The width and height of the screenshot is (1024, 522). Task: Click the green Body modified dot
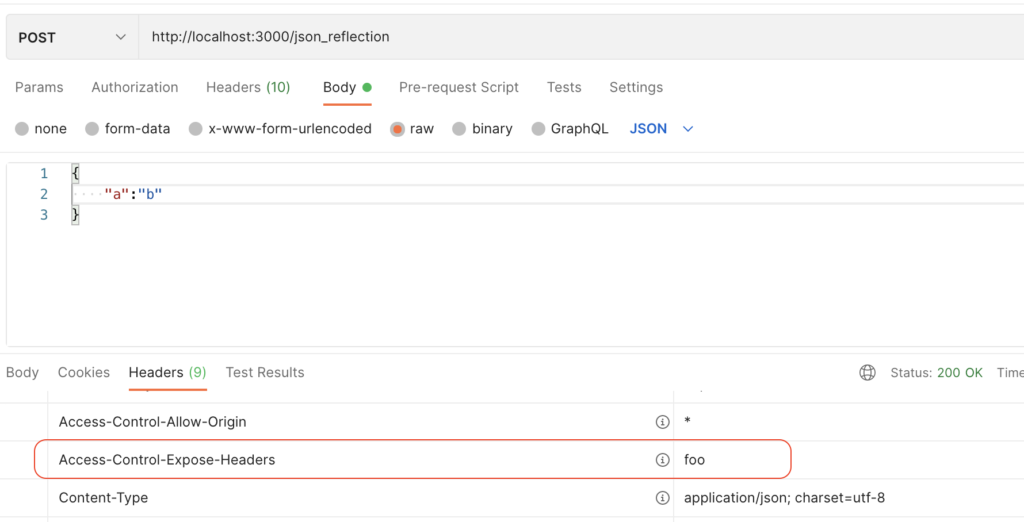coord(367,88)
